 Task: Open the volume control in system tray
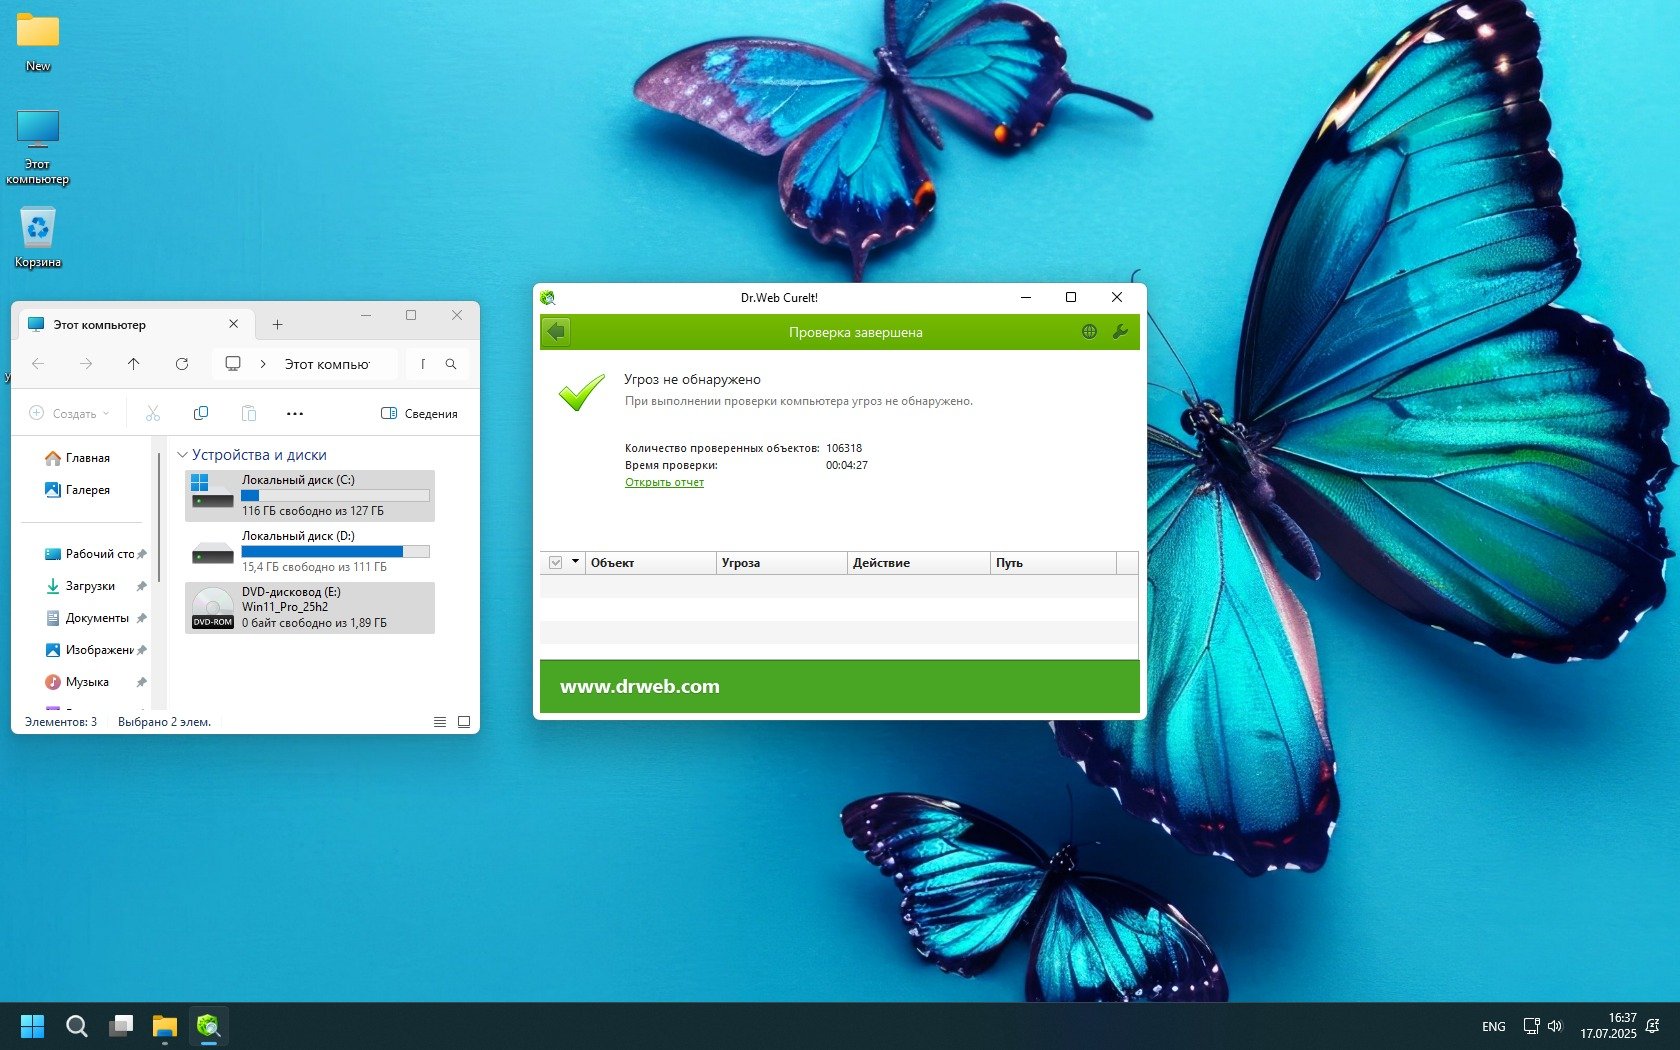[1555, 1026]
